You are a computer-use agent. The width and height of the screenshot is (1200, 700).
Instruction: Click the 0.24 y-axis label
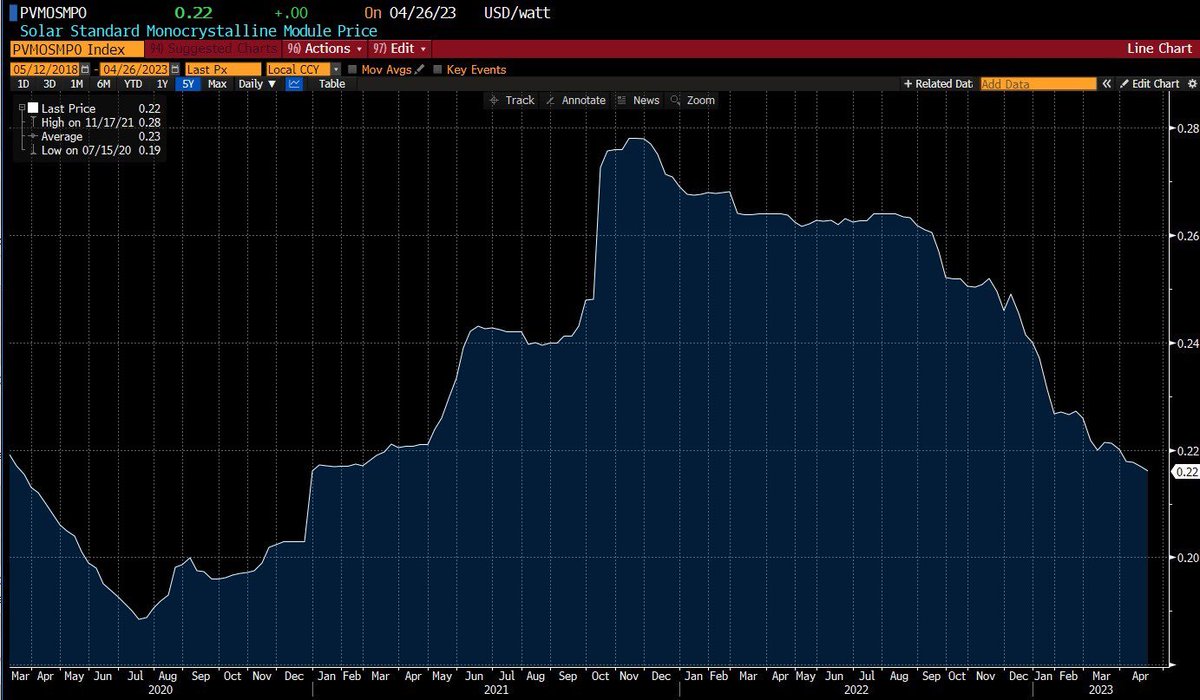1186,343
